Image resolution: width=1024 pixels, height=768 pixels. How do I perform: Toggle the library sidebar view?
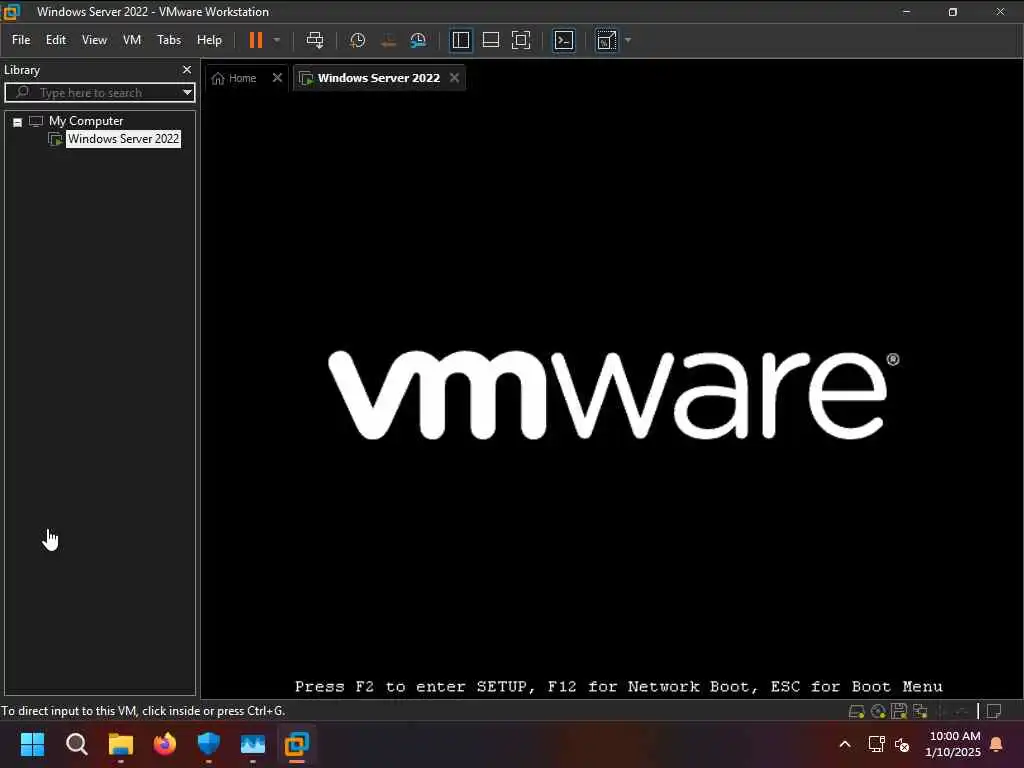coord(460,40)
